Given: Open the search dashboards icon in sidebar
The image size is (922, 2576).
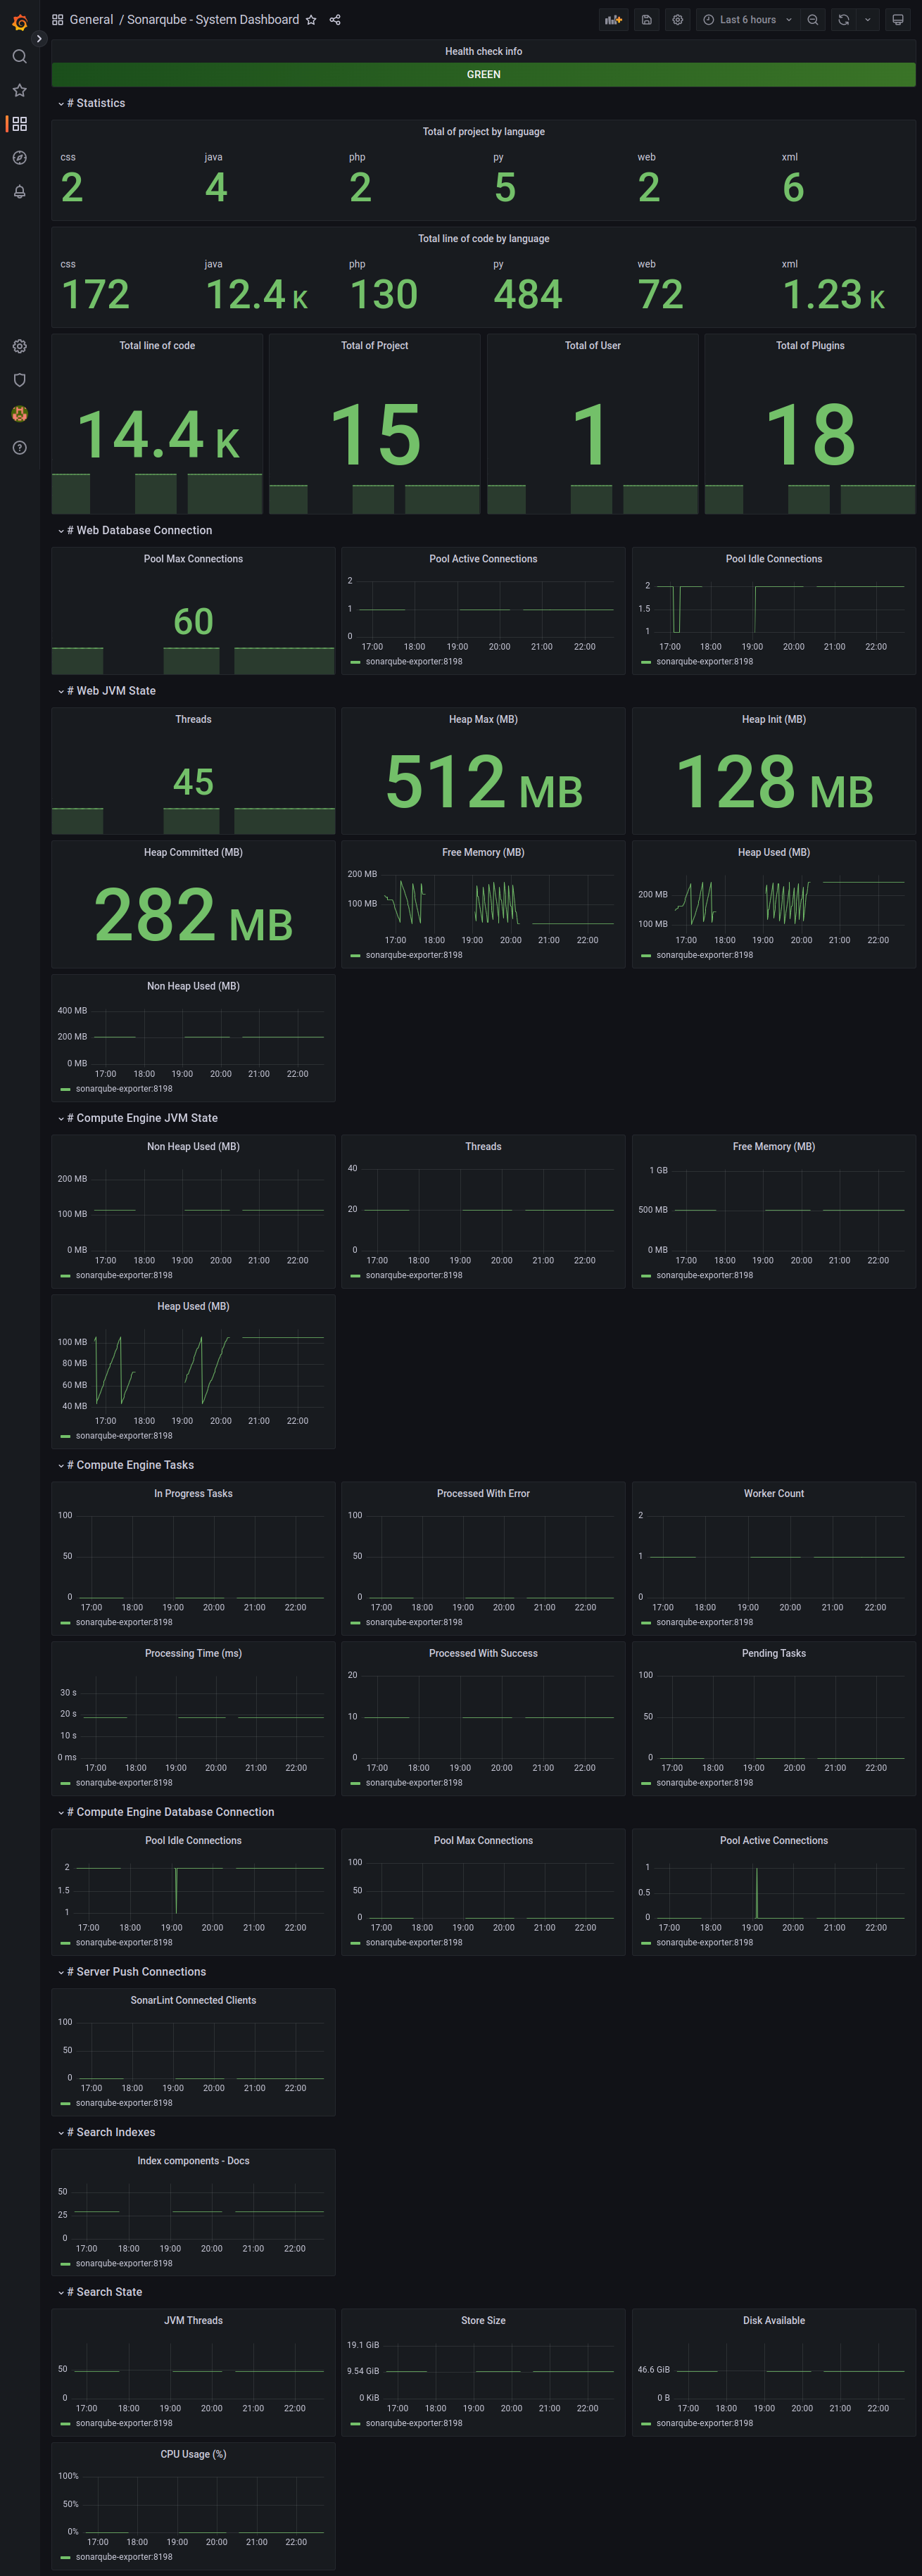Looking at the screenshot, I should tap(19, 57).
